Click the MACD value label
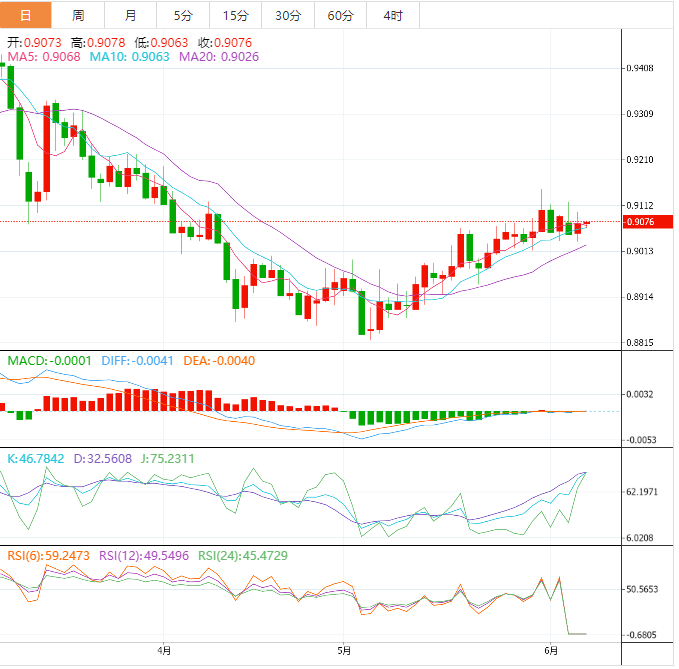The image size is (679, 669). pos(49,360)
